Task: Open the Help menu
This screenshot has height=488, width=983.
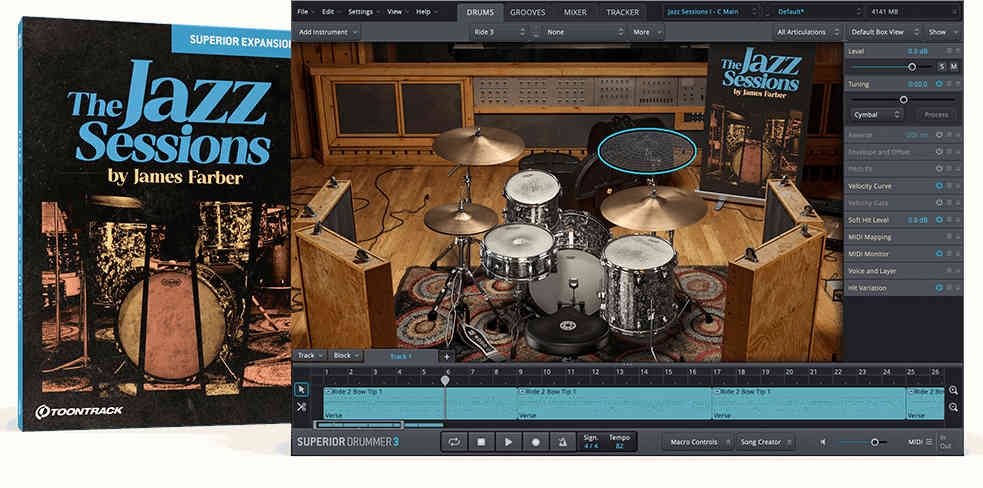Action: coord(427,11)
